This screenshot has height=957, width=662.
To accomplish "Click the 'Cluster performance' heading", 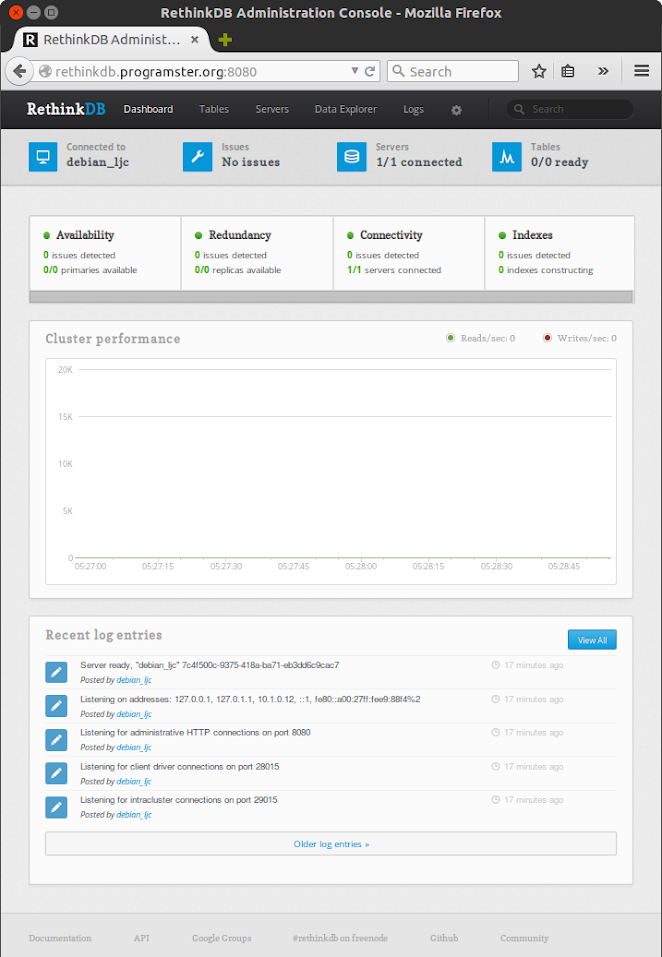I will coord(113,339).
